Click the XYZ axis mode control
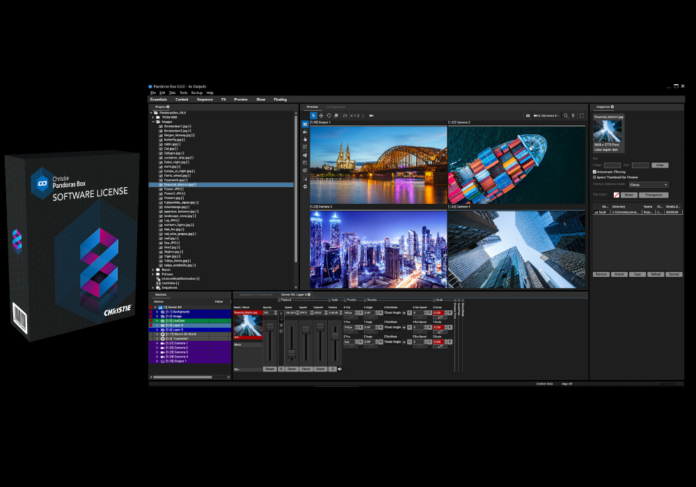Viewport: 696px width, 487px height. pyautogui.click(x=355, y=115)
